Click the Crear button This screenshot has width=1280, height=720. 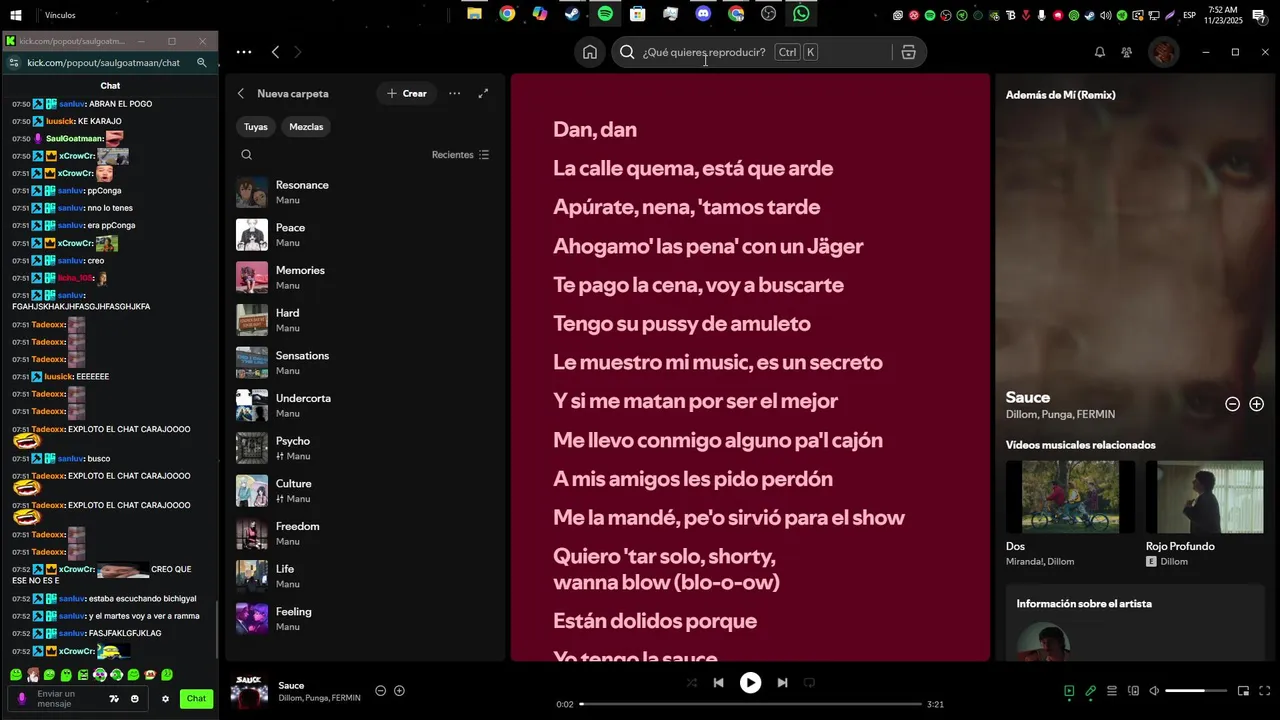click(407, 93)
